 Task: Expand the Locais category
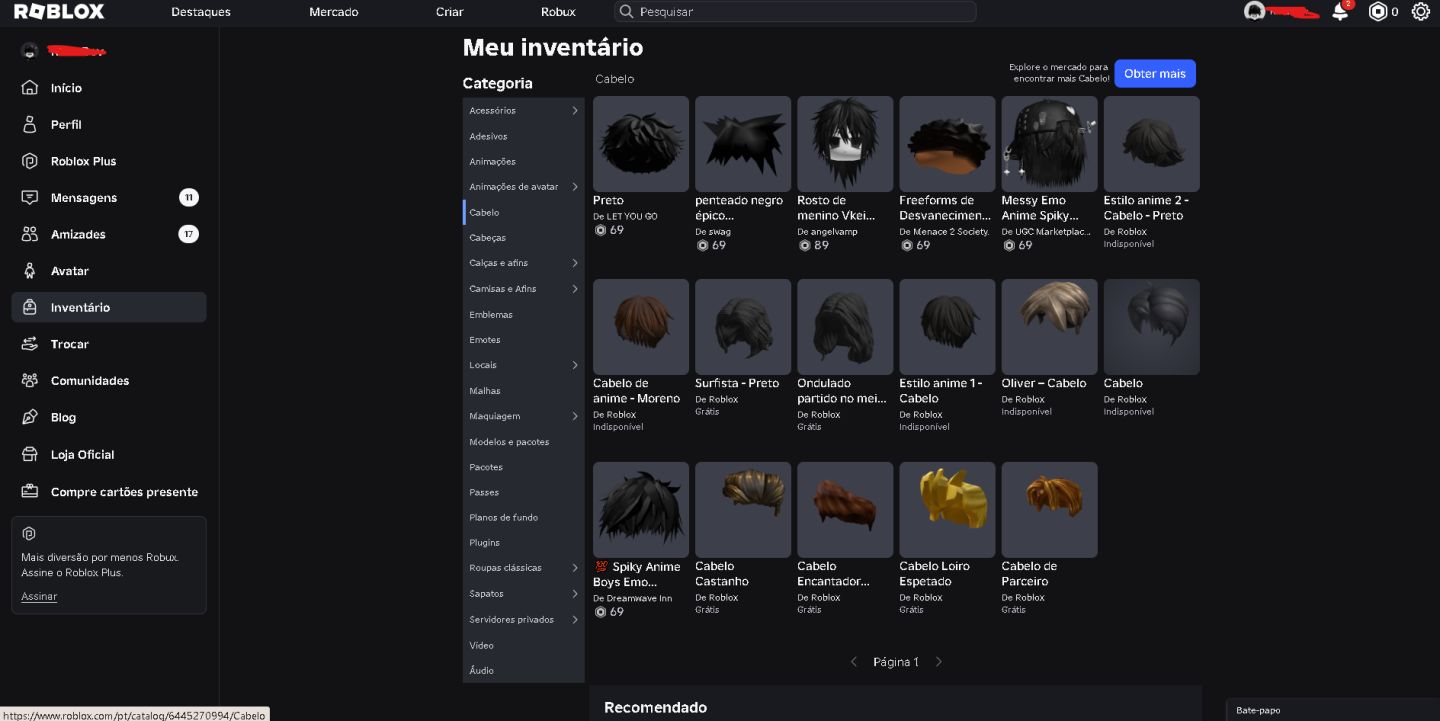[x=575, y=365]
